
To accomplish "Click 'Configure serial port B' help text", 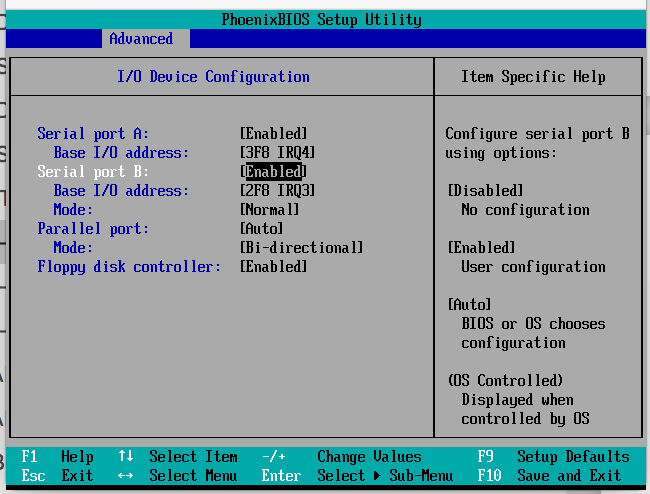I will (x=537, y=134).
